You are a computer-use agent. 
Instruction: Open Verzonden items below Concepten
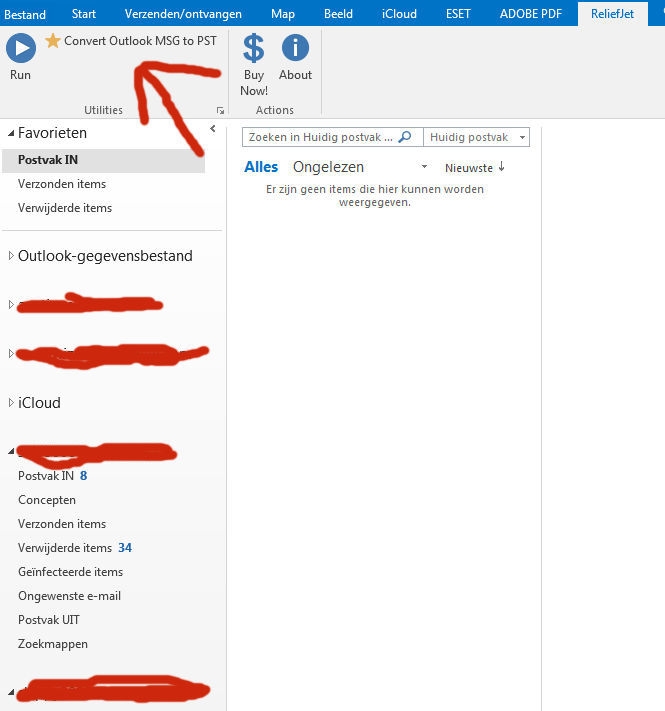(62, 524)
